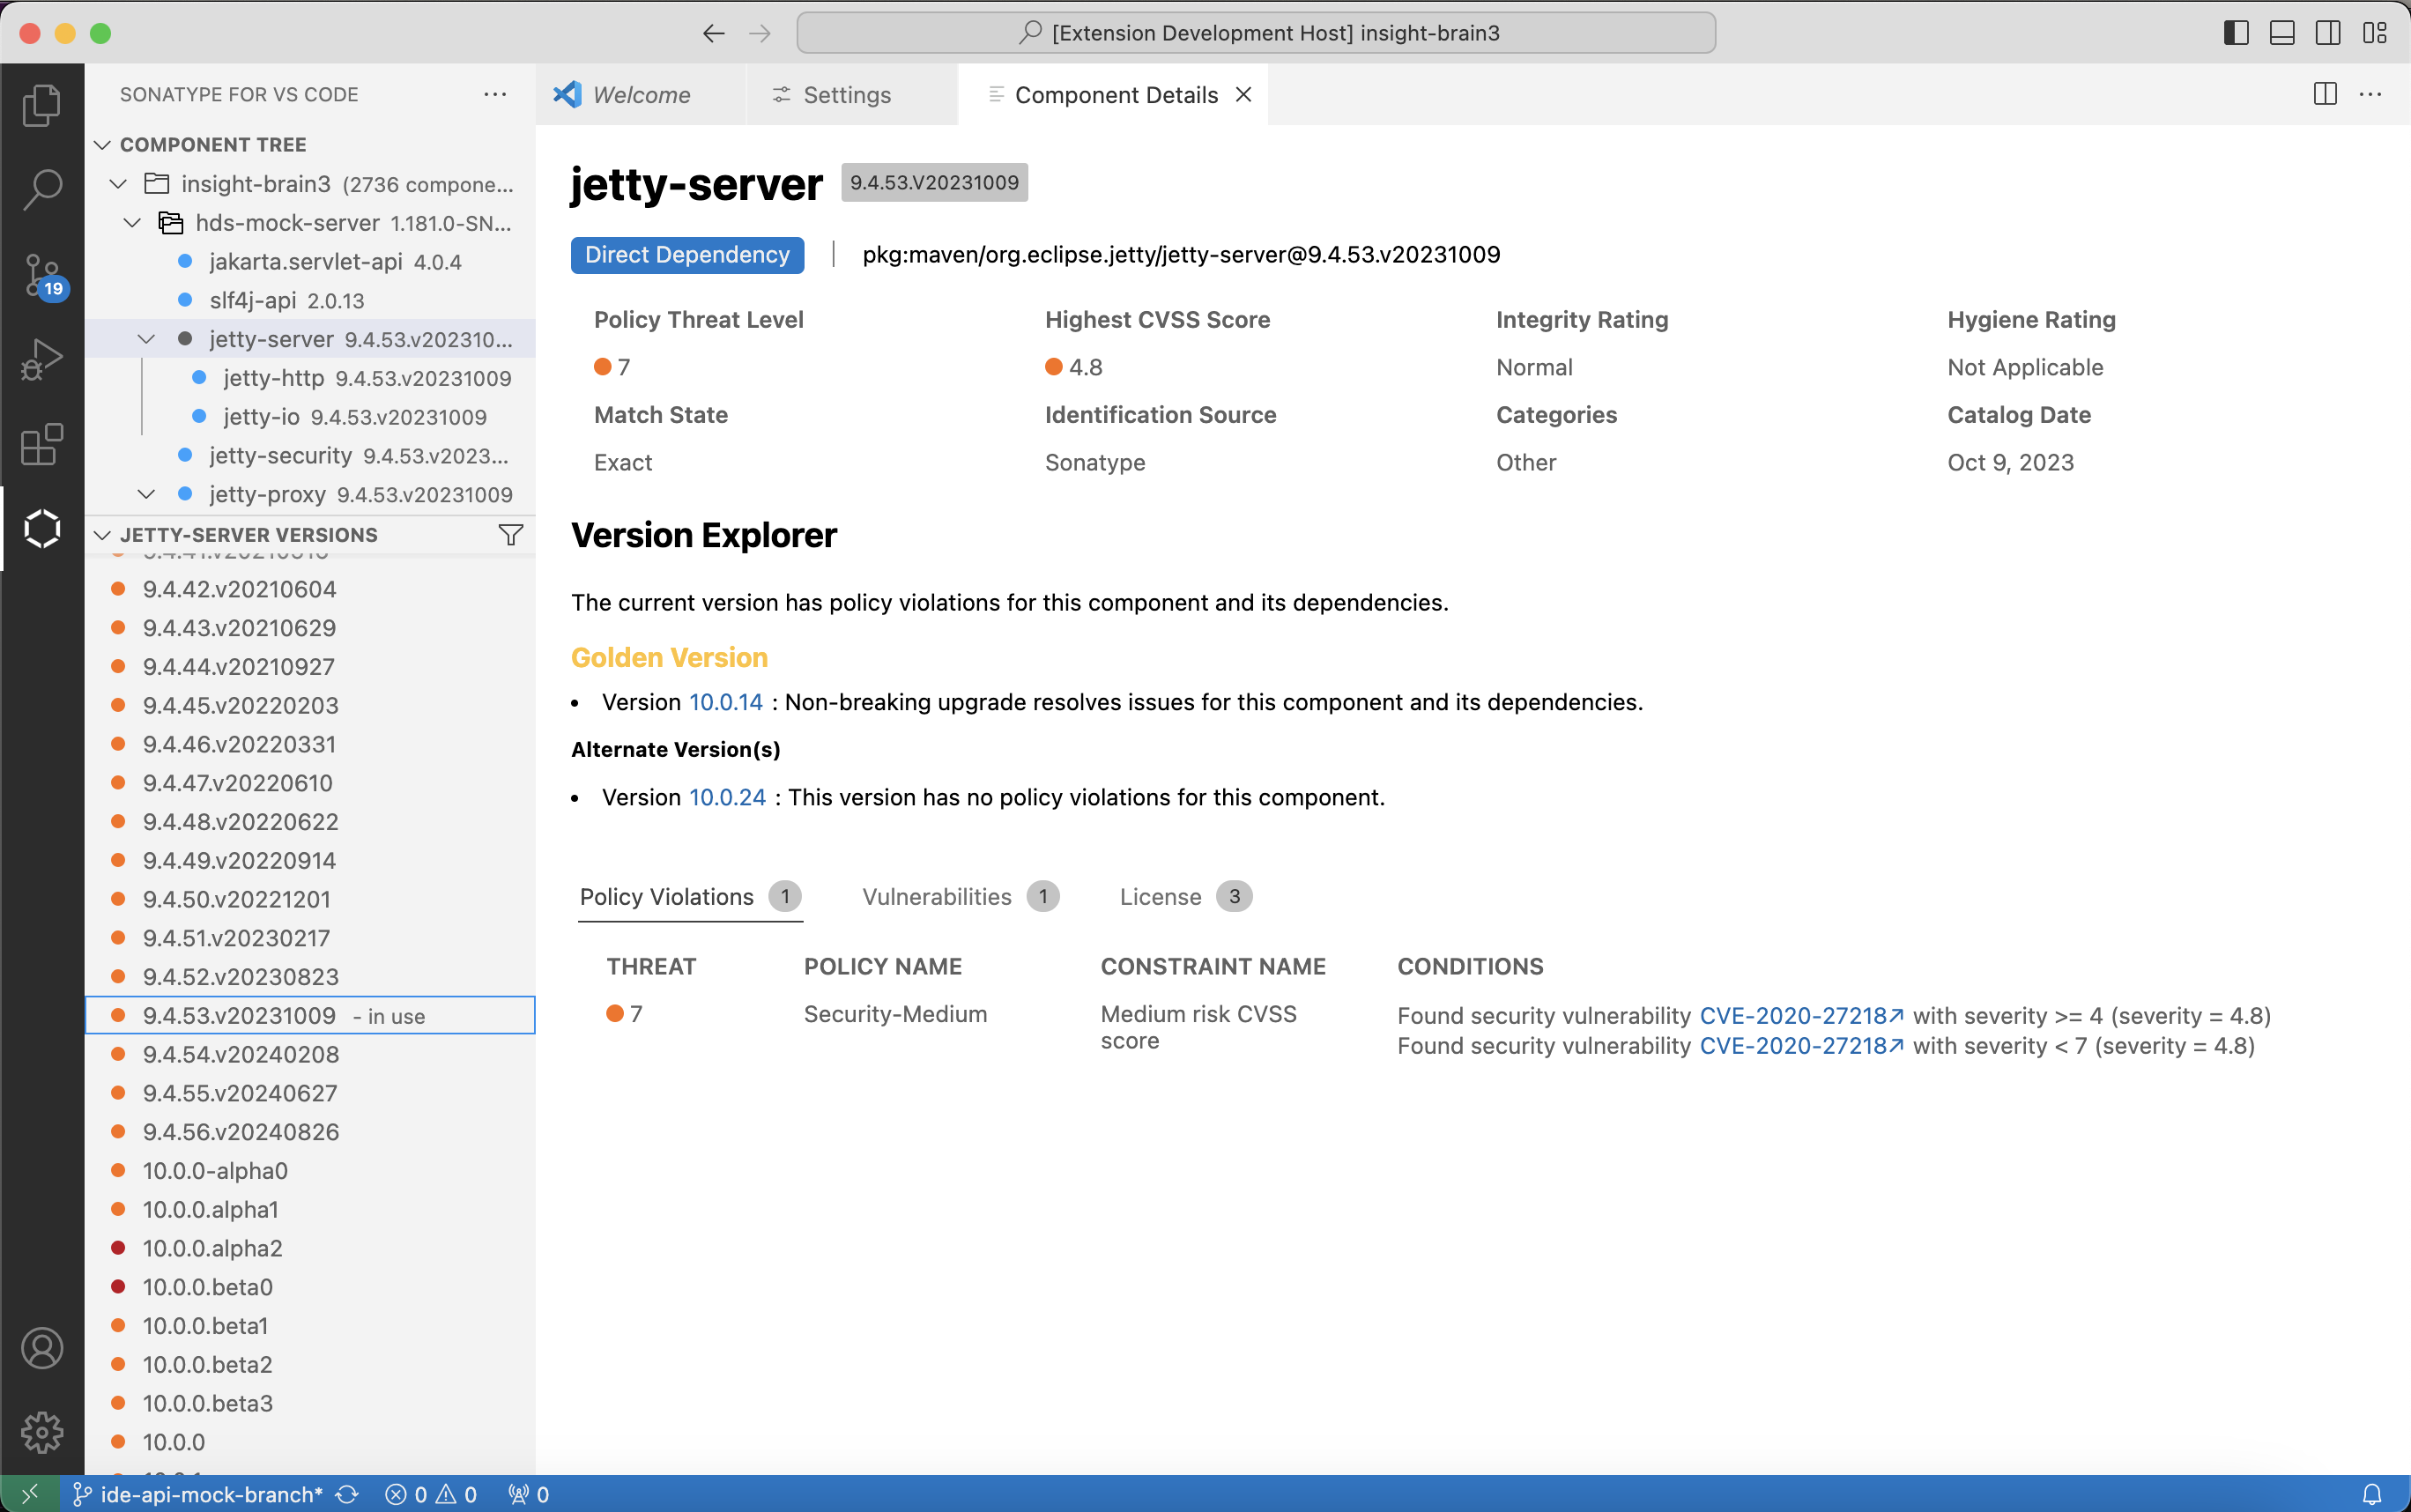Select the Vulnerabilities tab
Screen dimensions: 2411x1512
960,896
